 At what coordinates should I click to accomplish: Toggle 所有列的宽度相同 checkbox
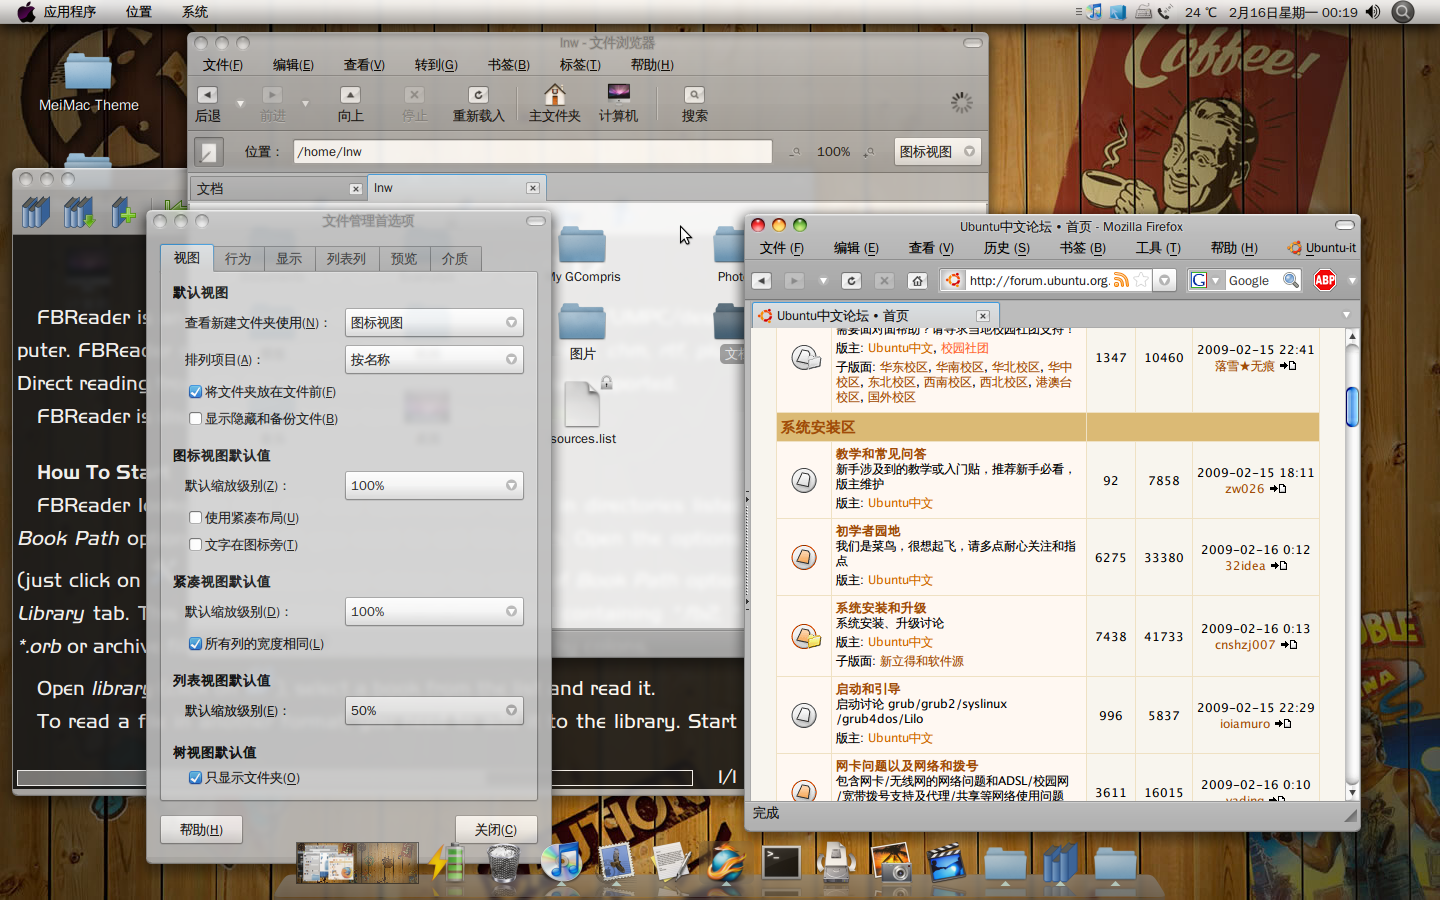196,644
